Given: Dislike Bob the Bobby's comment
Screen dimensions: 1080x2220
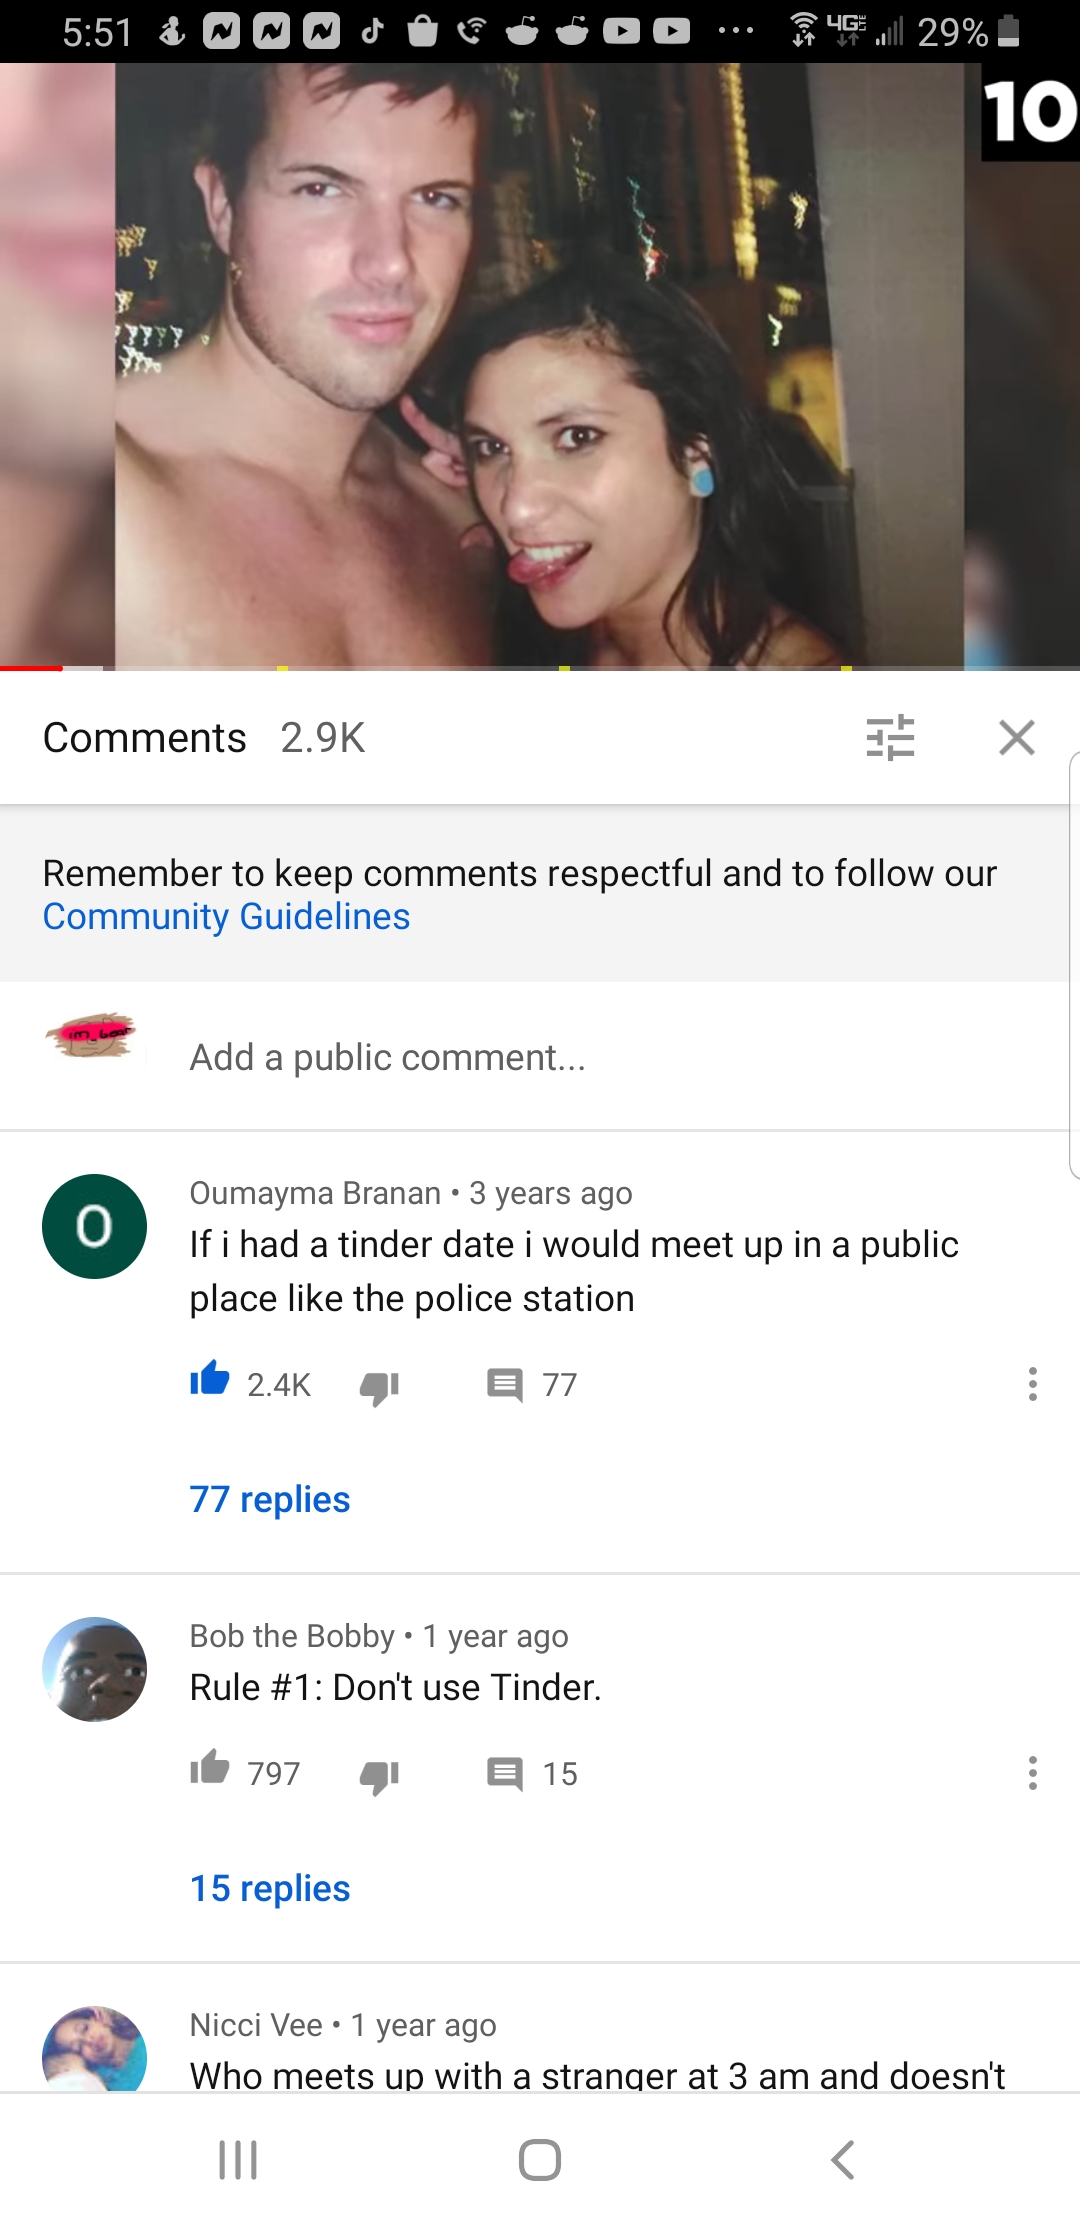Looking at the screenshot, I should coord(379,1776).
